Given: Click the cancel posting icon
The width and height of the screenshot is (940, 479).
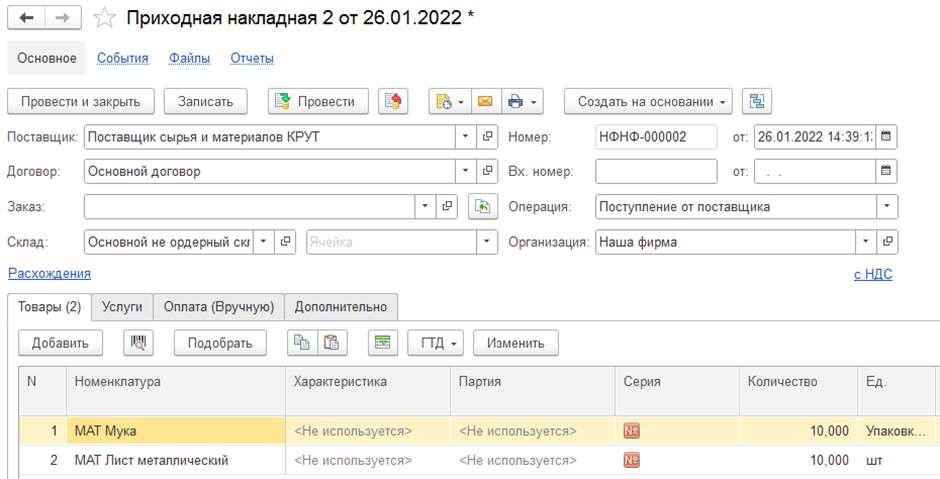Looking at the screenshot, I should 393,101.
